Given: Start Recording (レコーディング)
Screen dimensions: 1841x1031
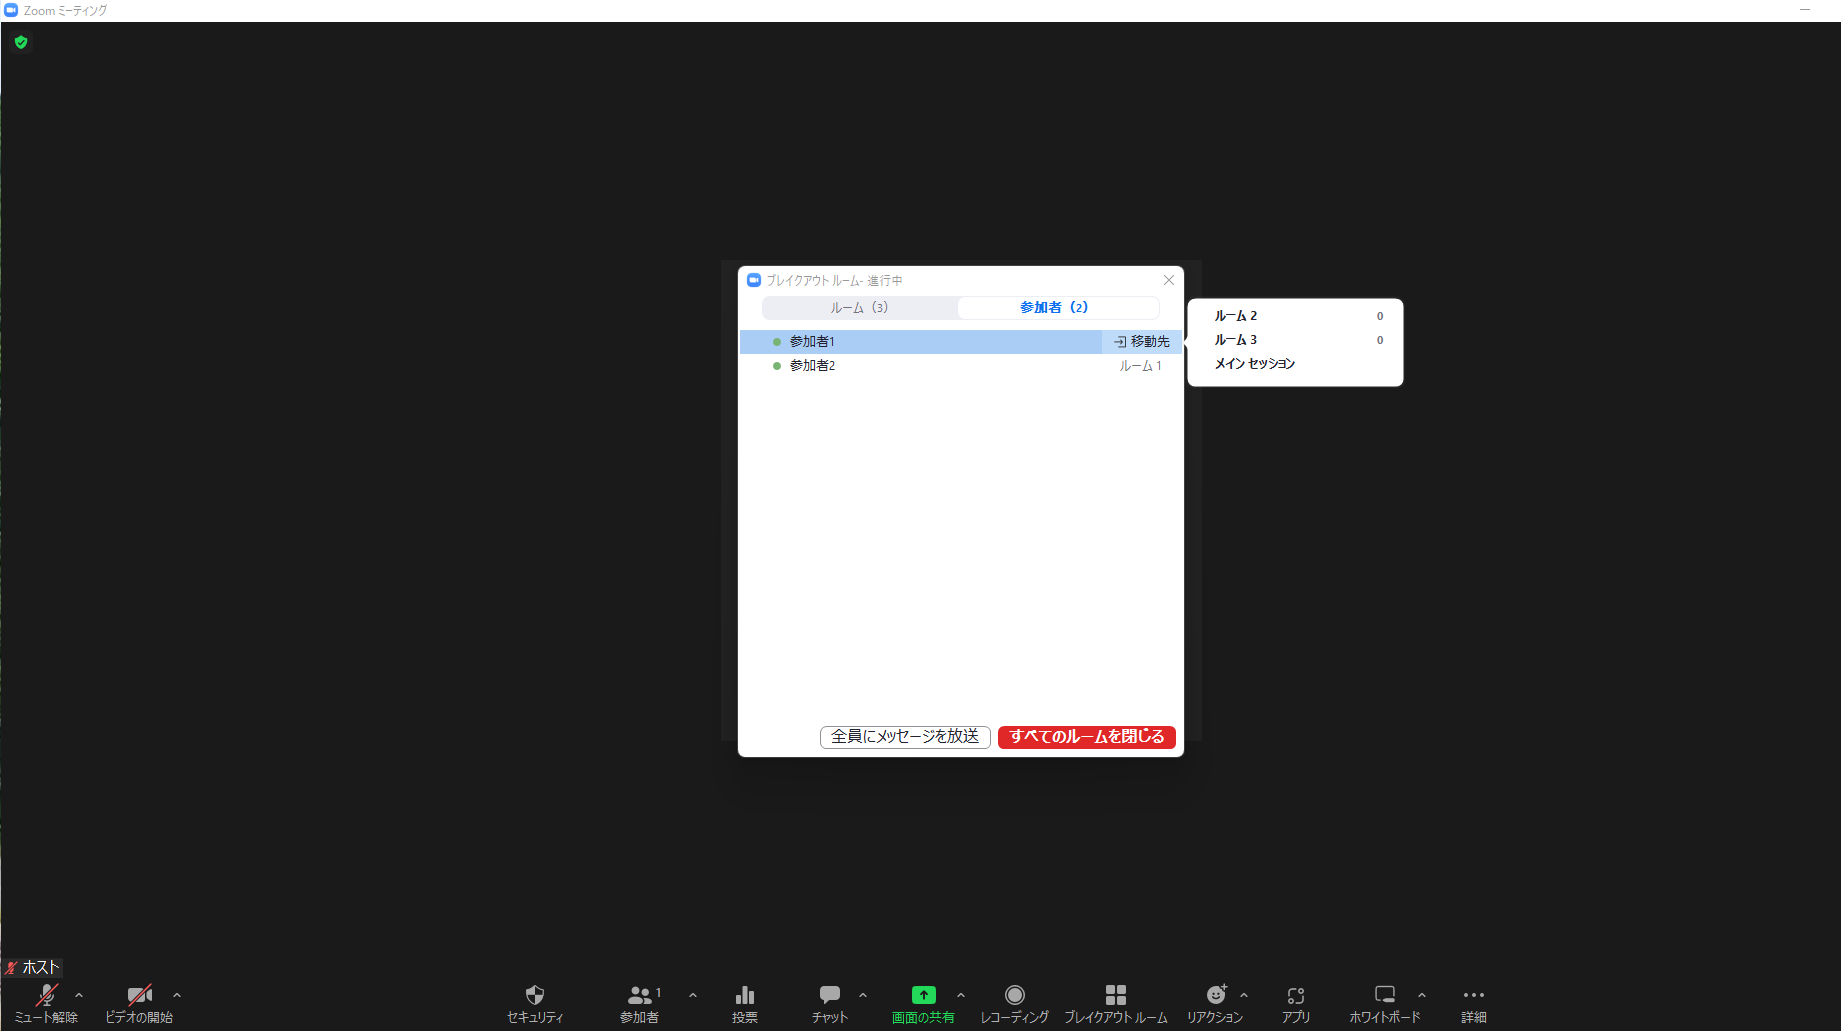Looking at the screenshot, I should click(x=1014, y=1003).
